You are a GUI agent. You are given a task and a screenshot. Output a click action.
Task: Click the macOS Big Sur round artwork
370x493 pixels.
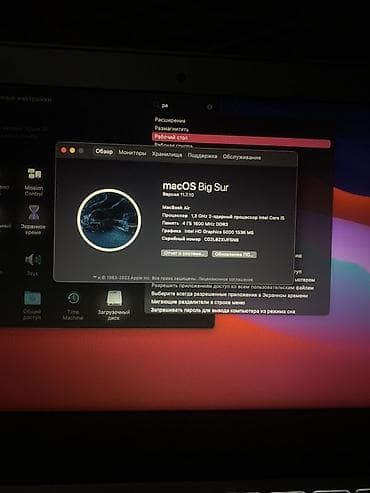coord(109,220)
